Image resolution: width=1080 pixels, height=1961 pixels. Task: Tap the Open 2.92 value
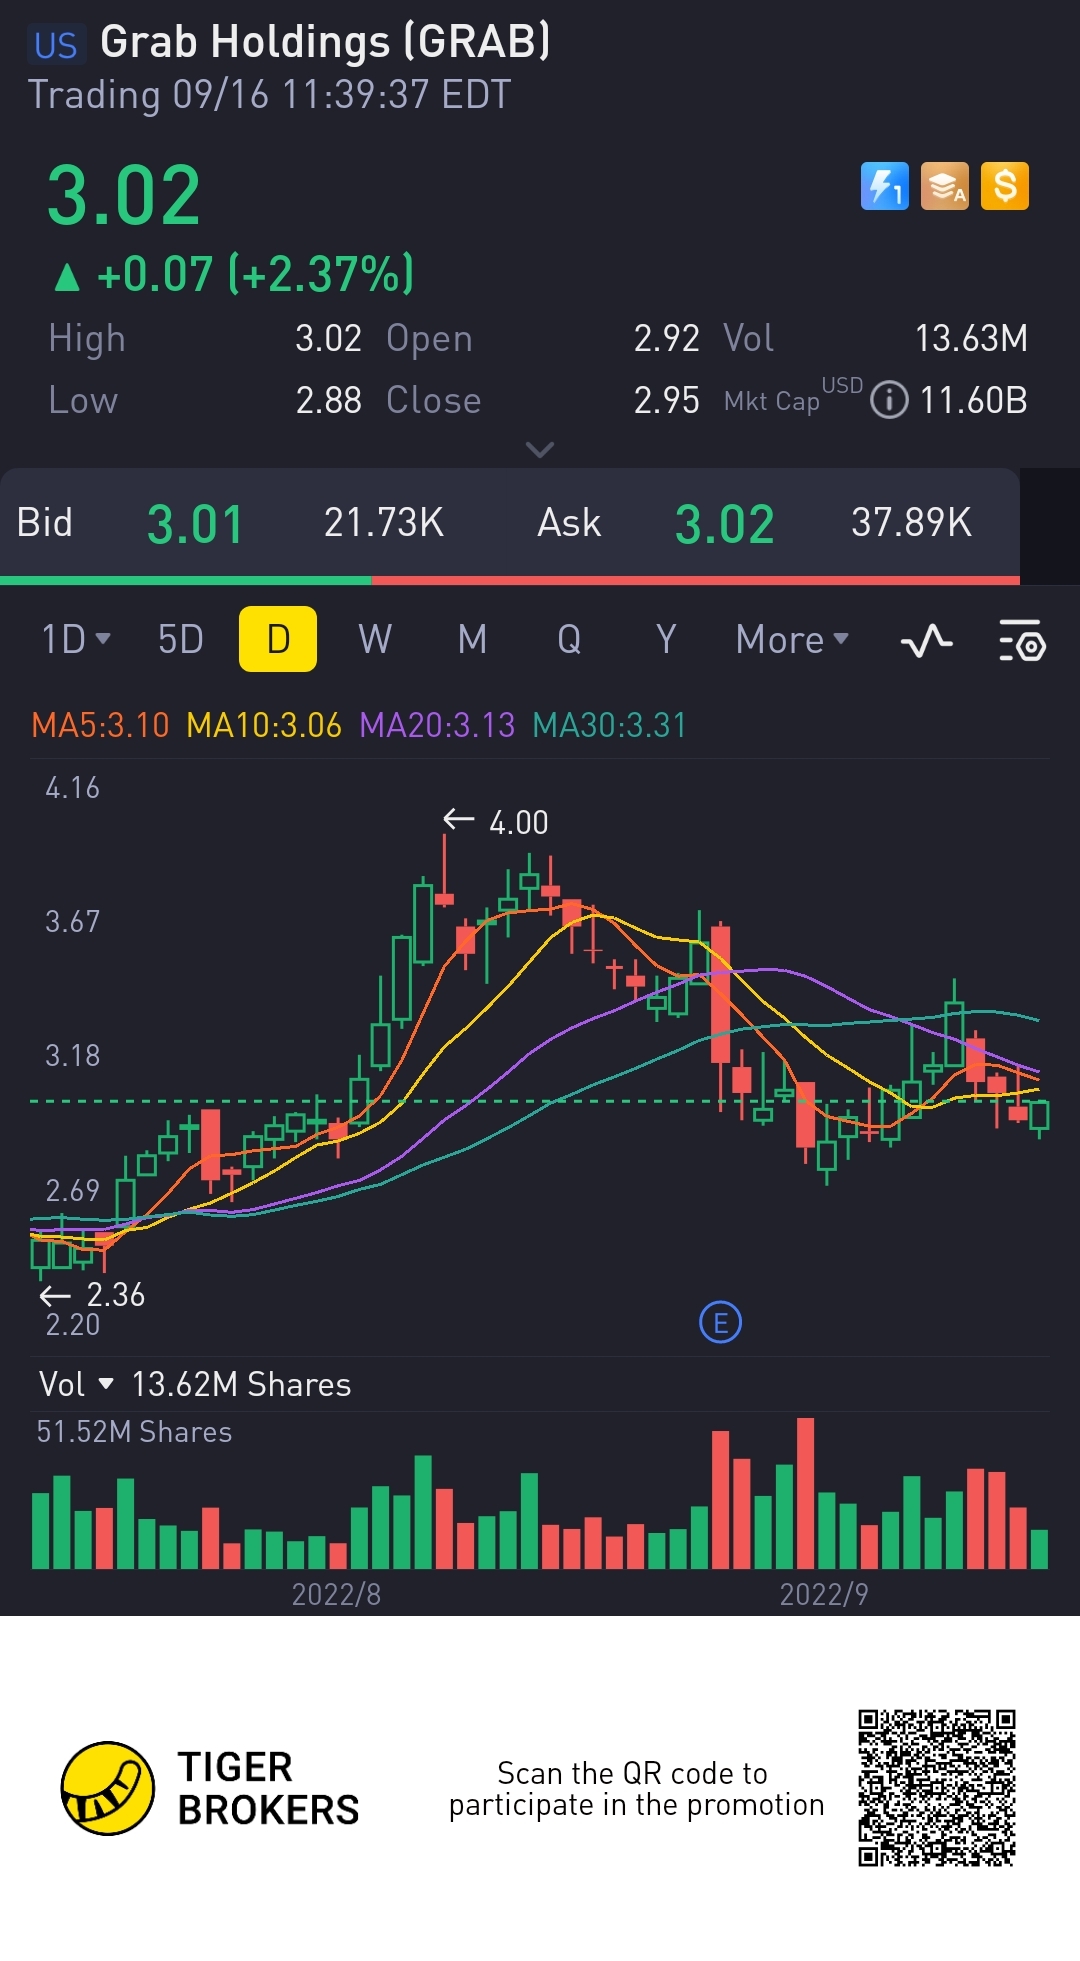(666, 338)
